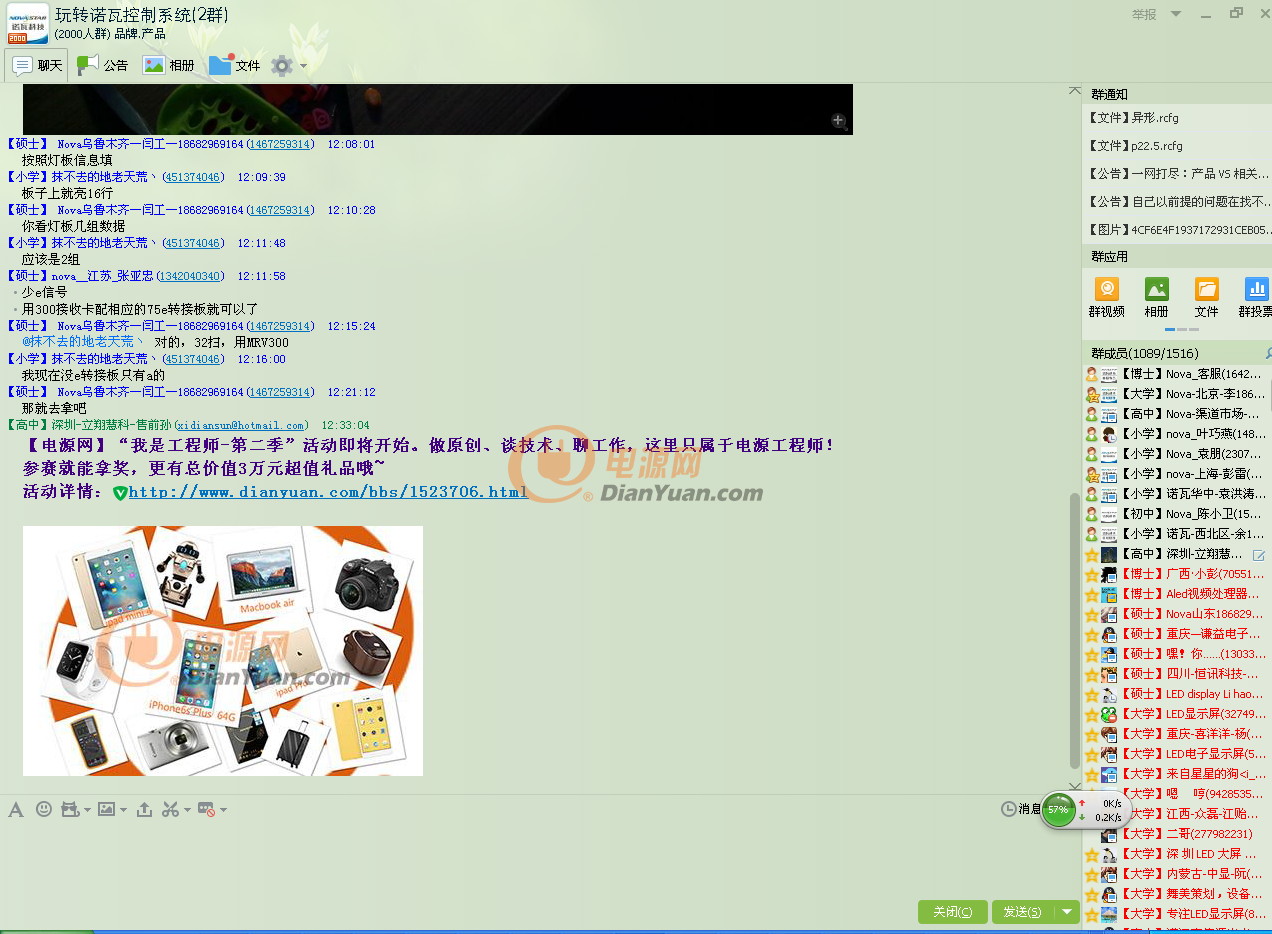Click the green shield icon before the dianyuan link
The height and width of the screenshot is (934, 1272).
pyautogui.click(x=120, y=493)
